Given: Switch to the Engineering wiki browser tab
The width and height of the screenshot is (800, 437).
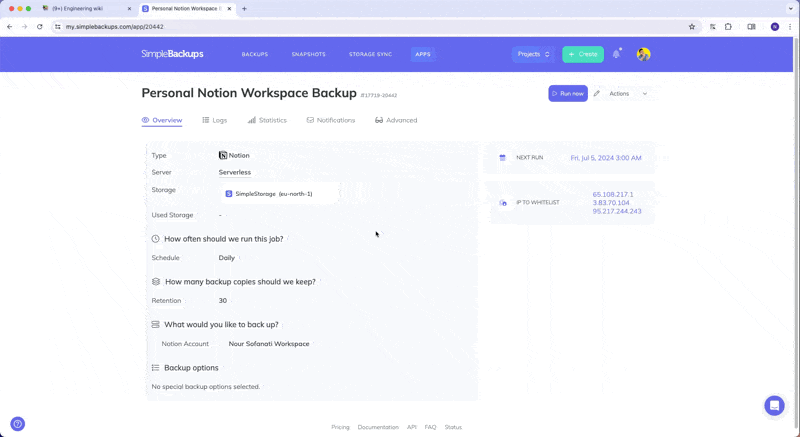Looking at the screenshot, I should (x=87, y=9).
